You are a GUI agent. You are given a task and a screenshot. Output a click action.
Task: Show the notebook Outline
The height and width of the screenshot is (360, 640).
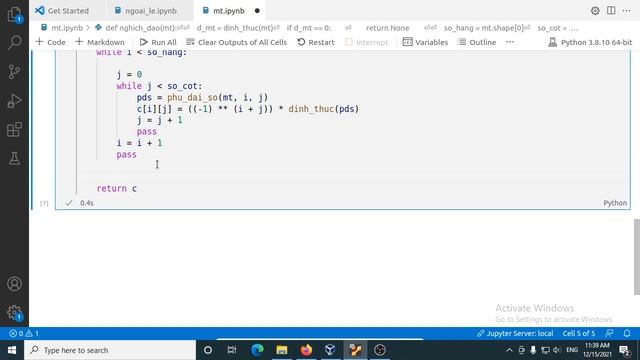(x=477, y=42)
